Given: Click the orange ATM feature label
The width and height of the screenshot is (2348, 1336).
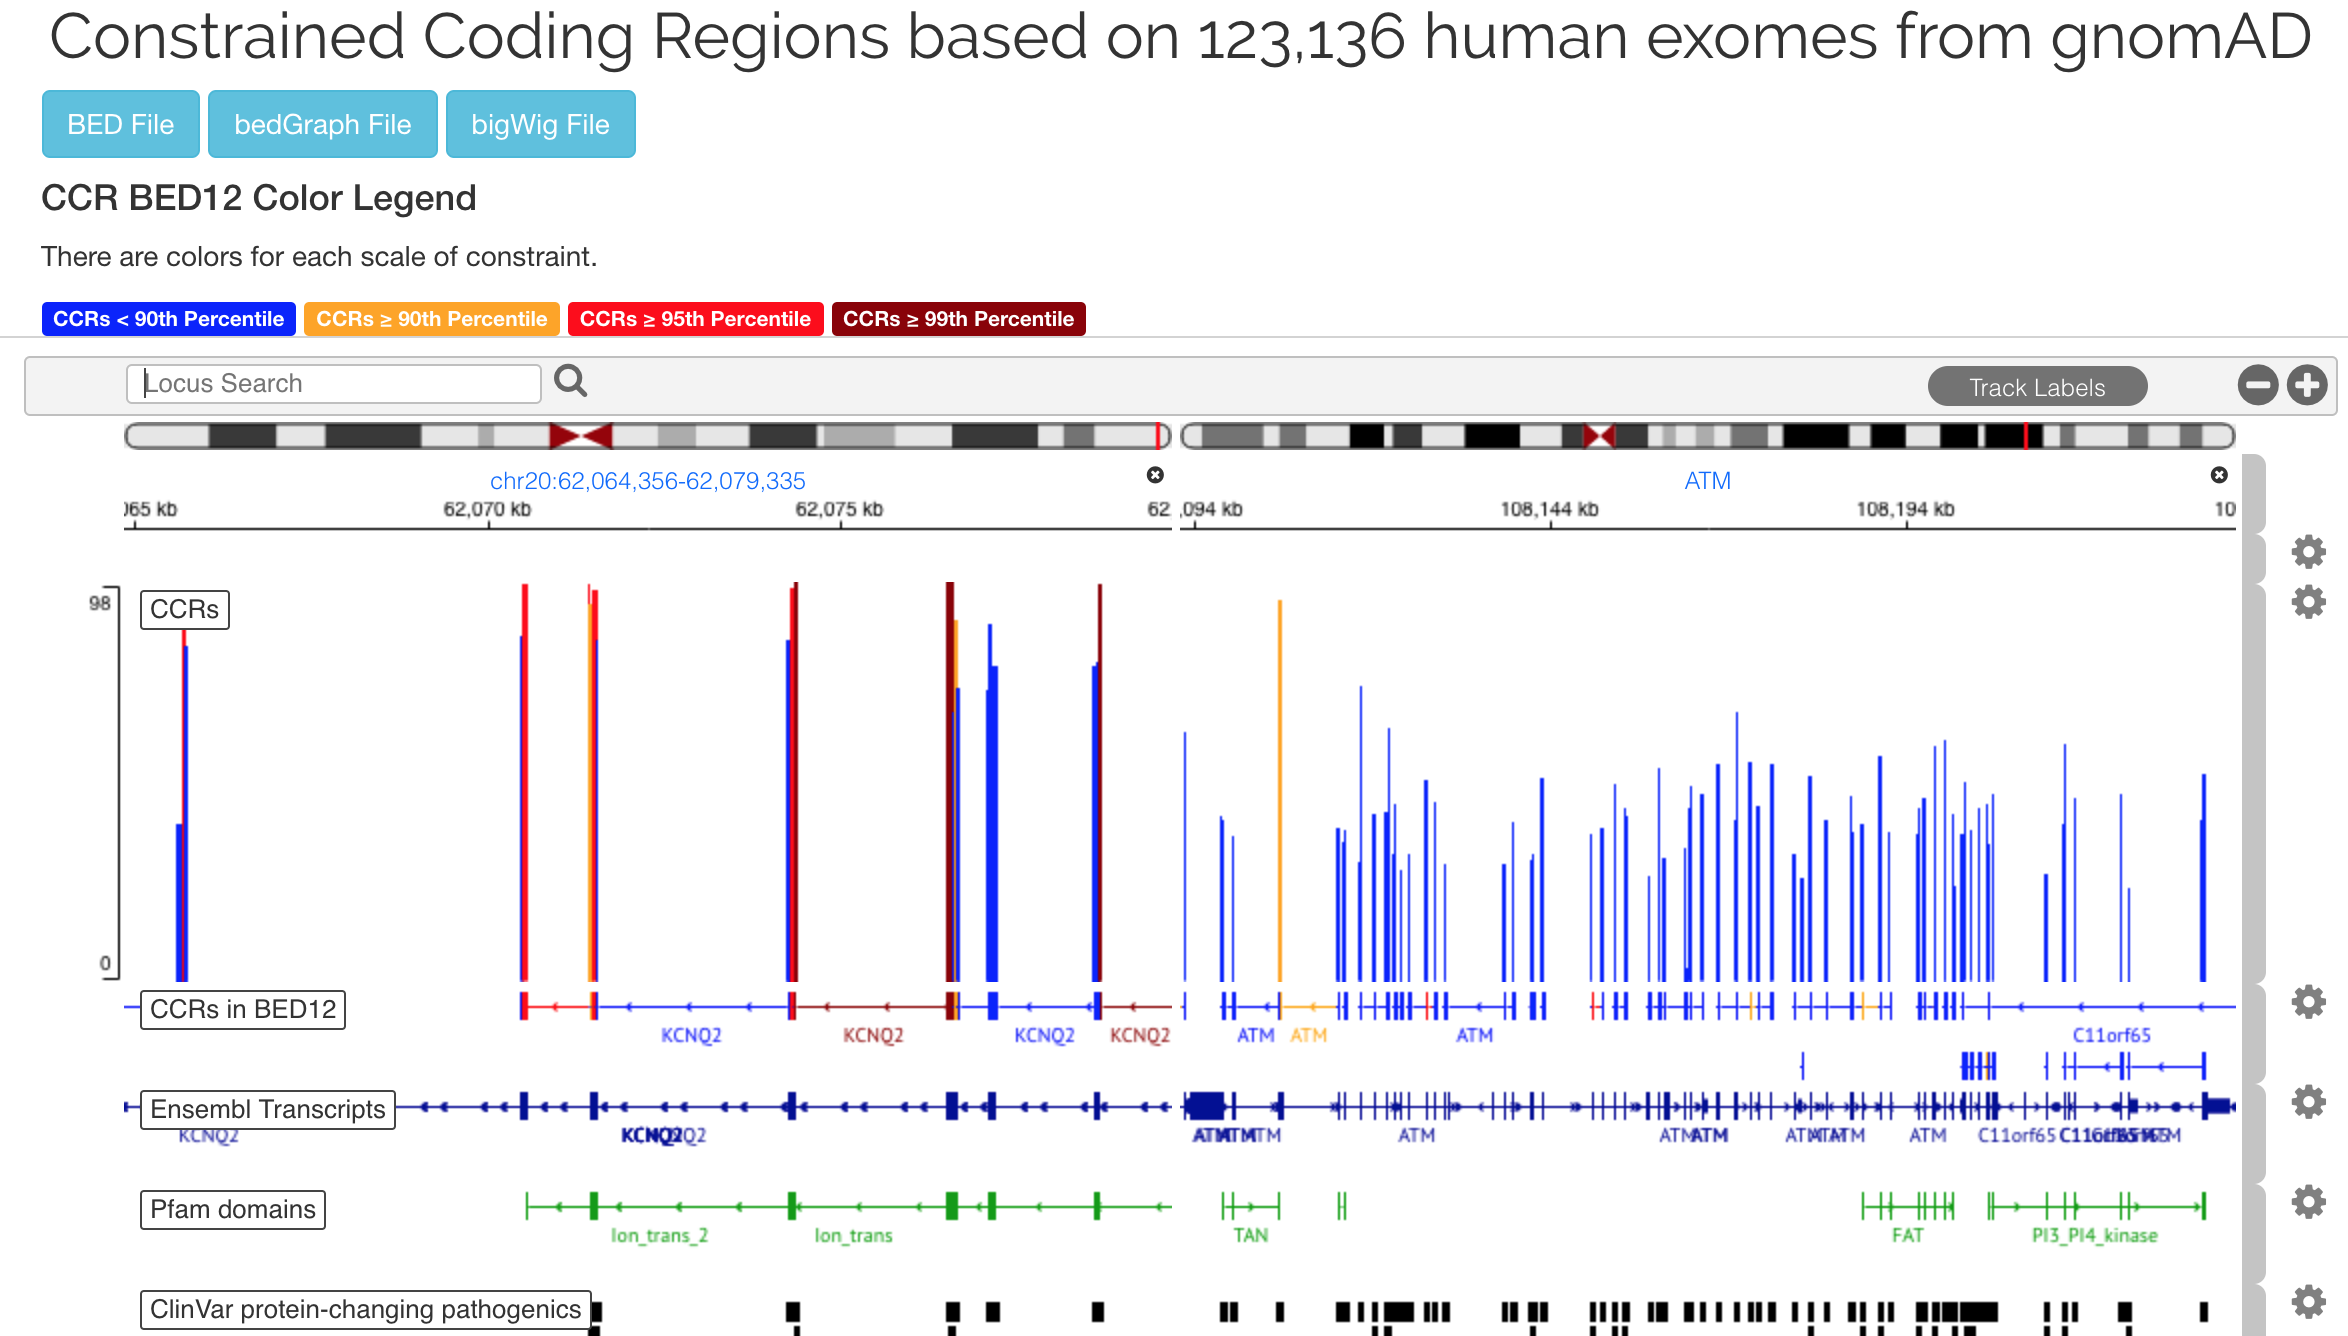Looking at the screenshot, I should click(1308, 1035).
